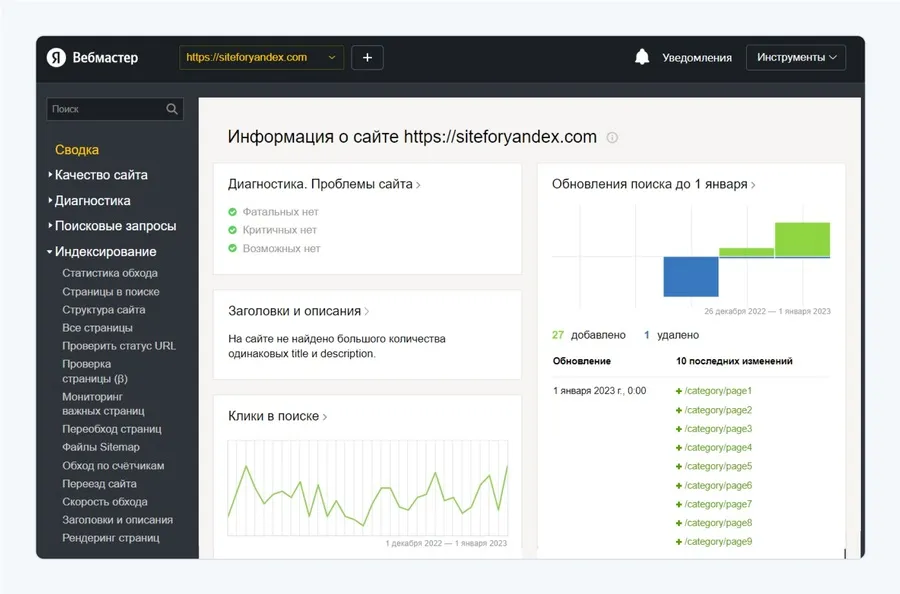Click the plus button to add site
Screen dimensions: 900x594
(x=367, y=58)
